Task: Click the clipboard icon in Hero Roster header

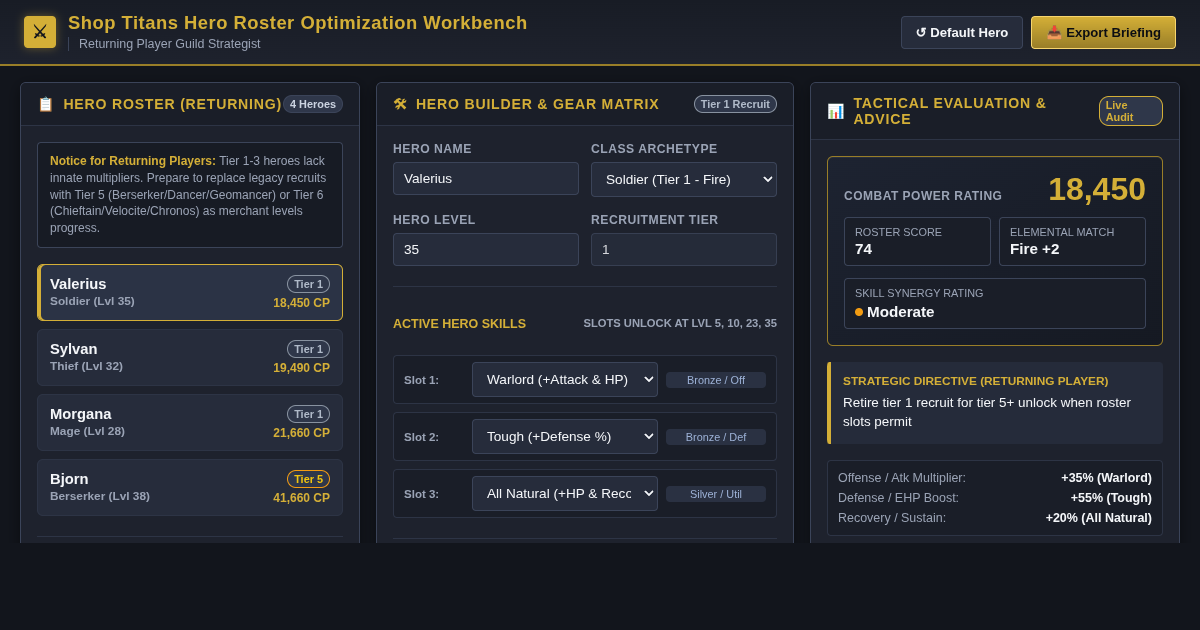Action: coord(45,104)
